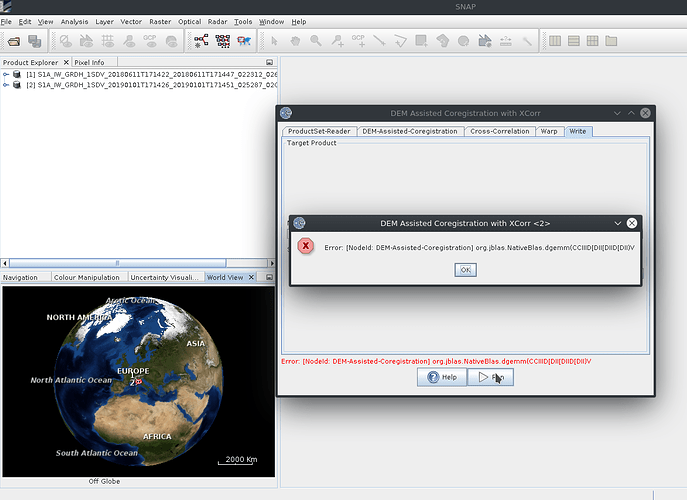Switch to the Warp tab

(x=549, y=131)
